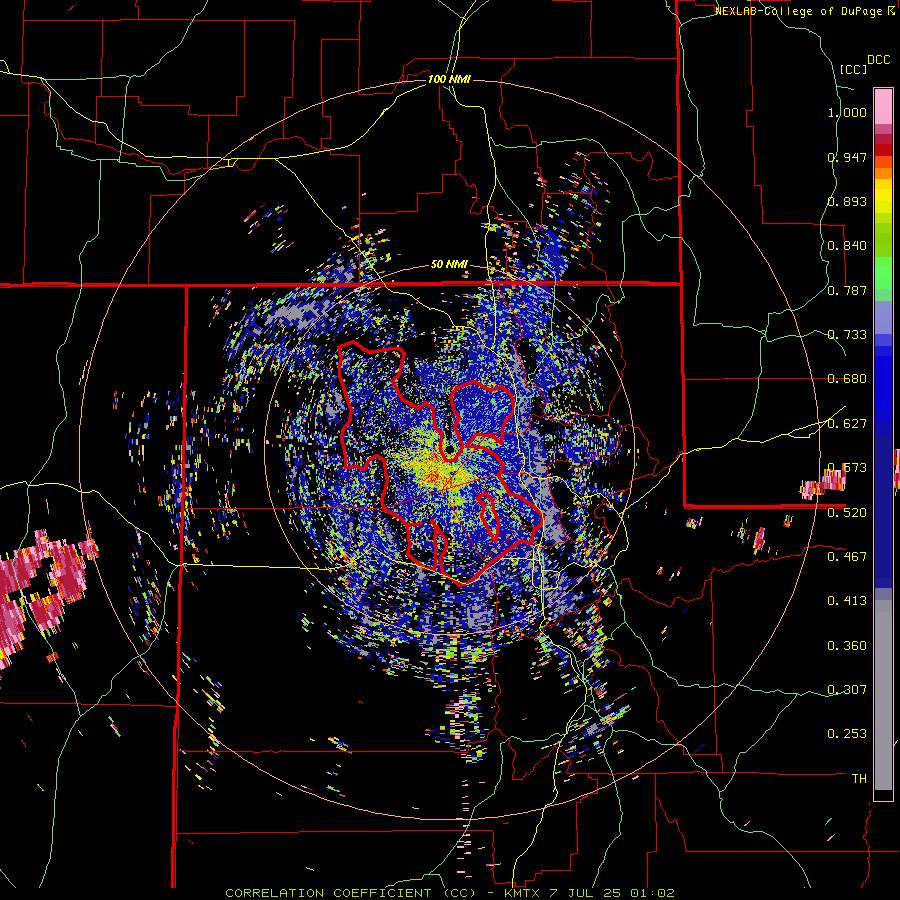Click the gray segment of the color bar

(883, 695)
